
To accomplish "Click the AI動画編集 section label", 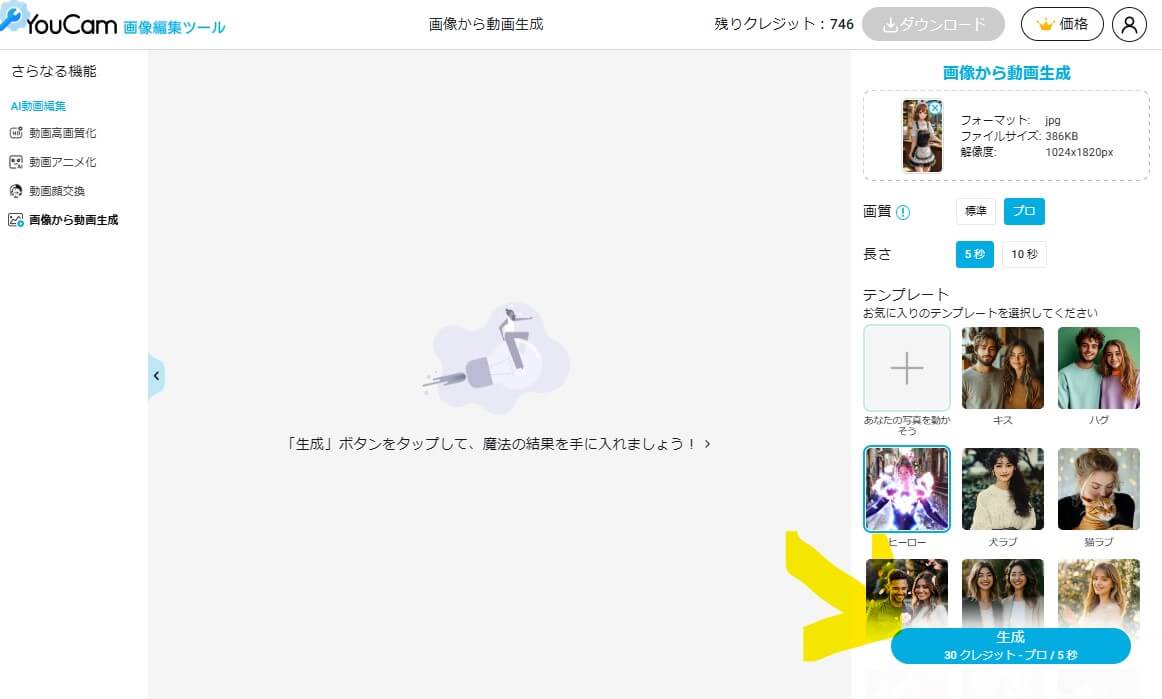I will click(x=39, y=106).
